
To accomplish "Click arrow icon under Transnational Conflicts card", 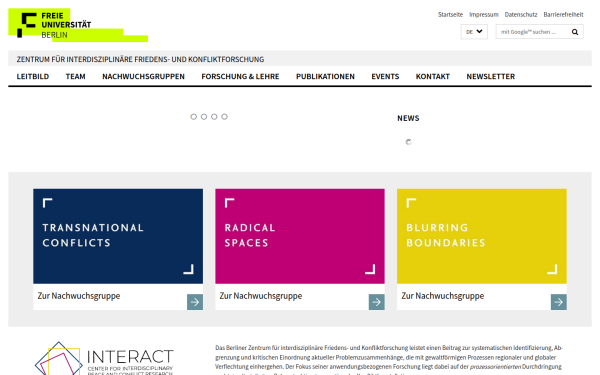I will (195, 302).
